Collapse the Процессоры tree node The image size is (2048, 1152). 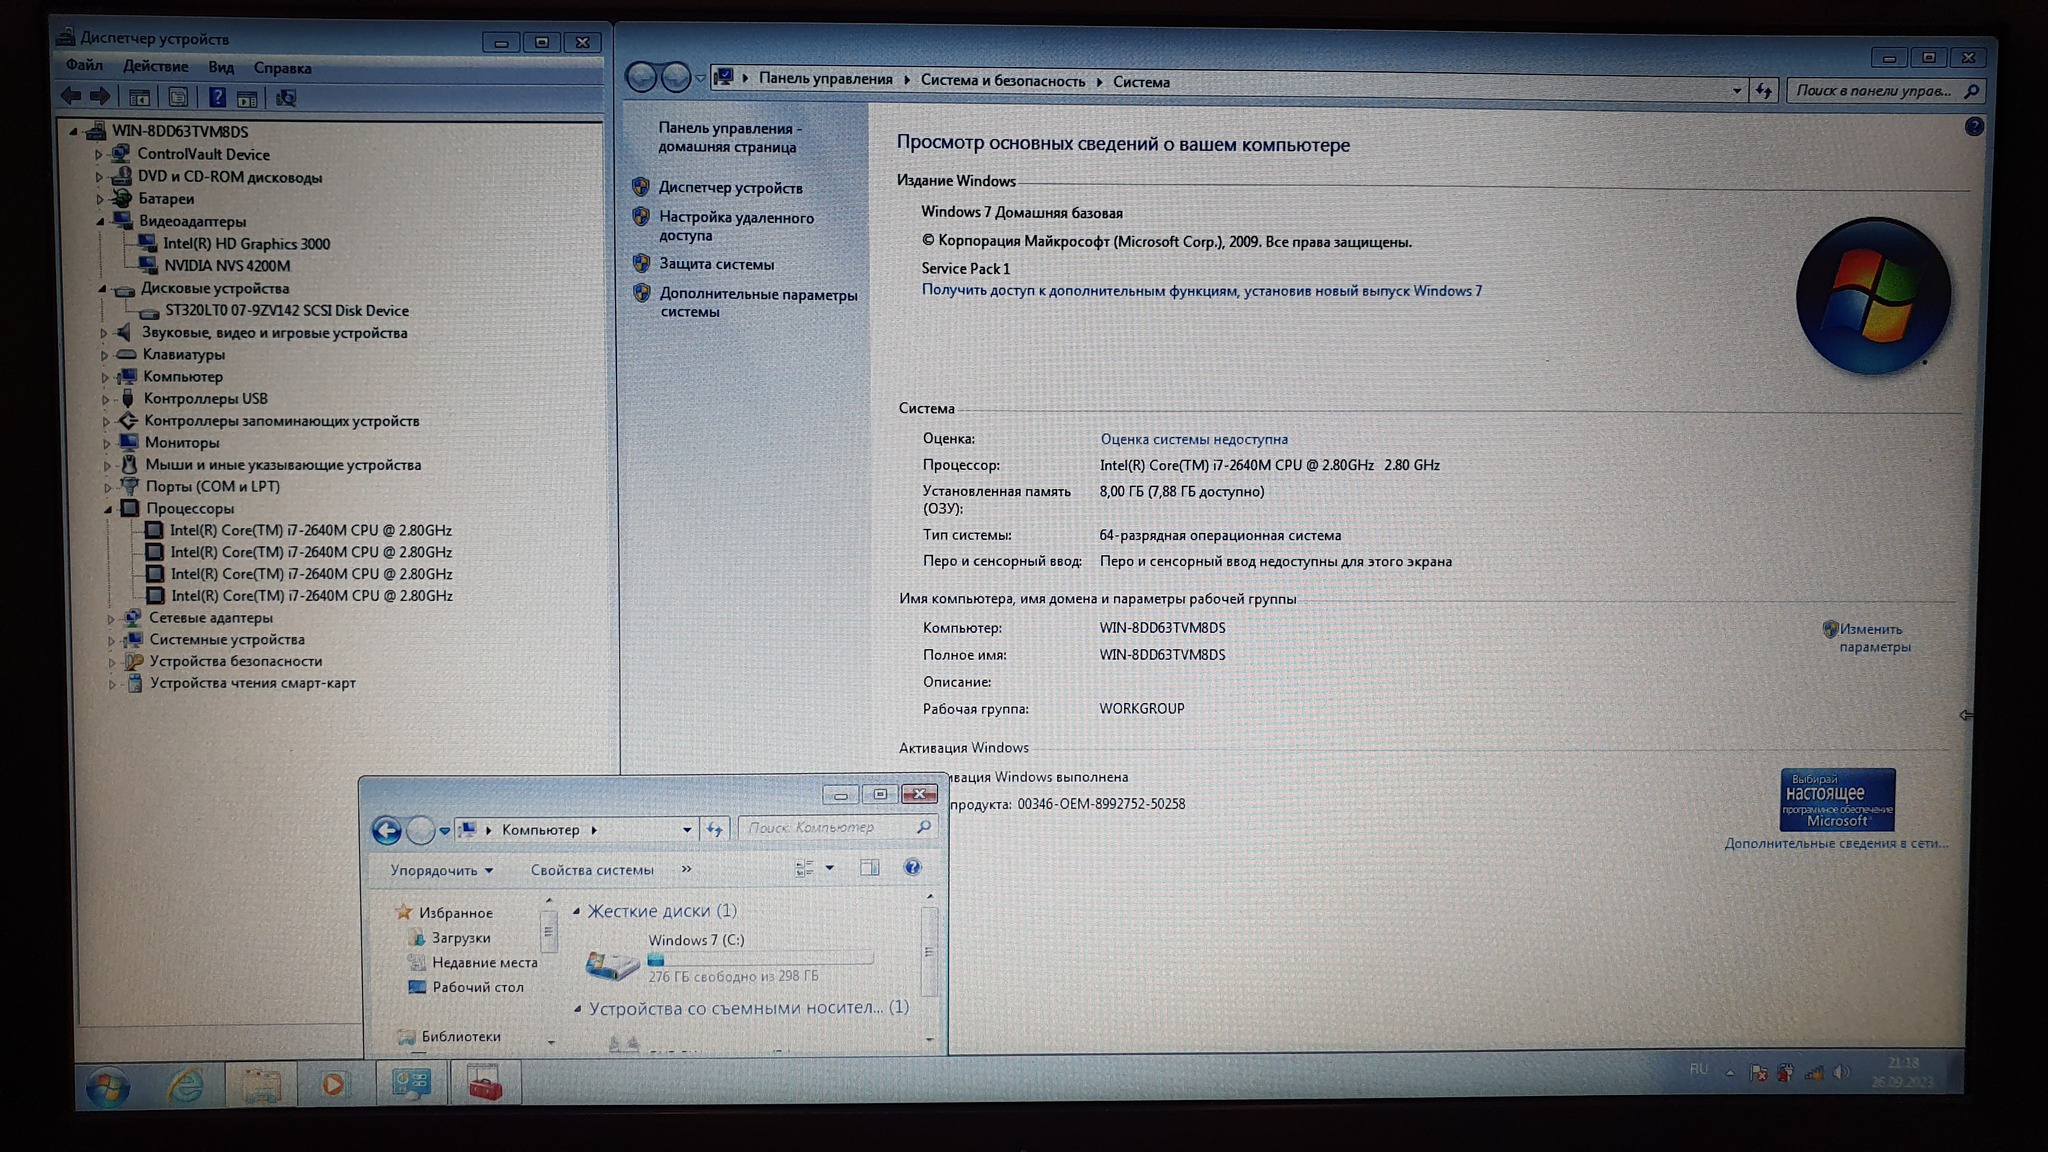[x=108, y=508]
